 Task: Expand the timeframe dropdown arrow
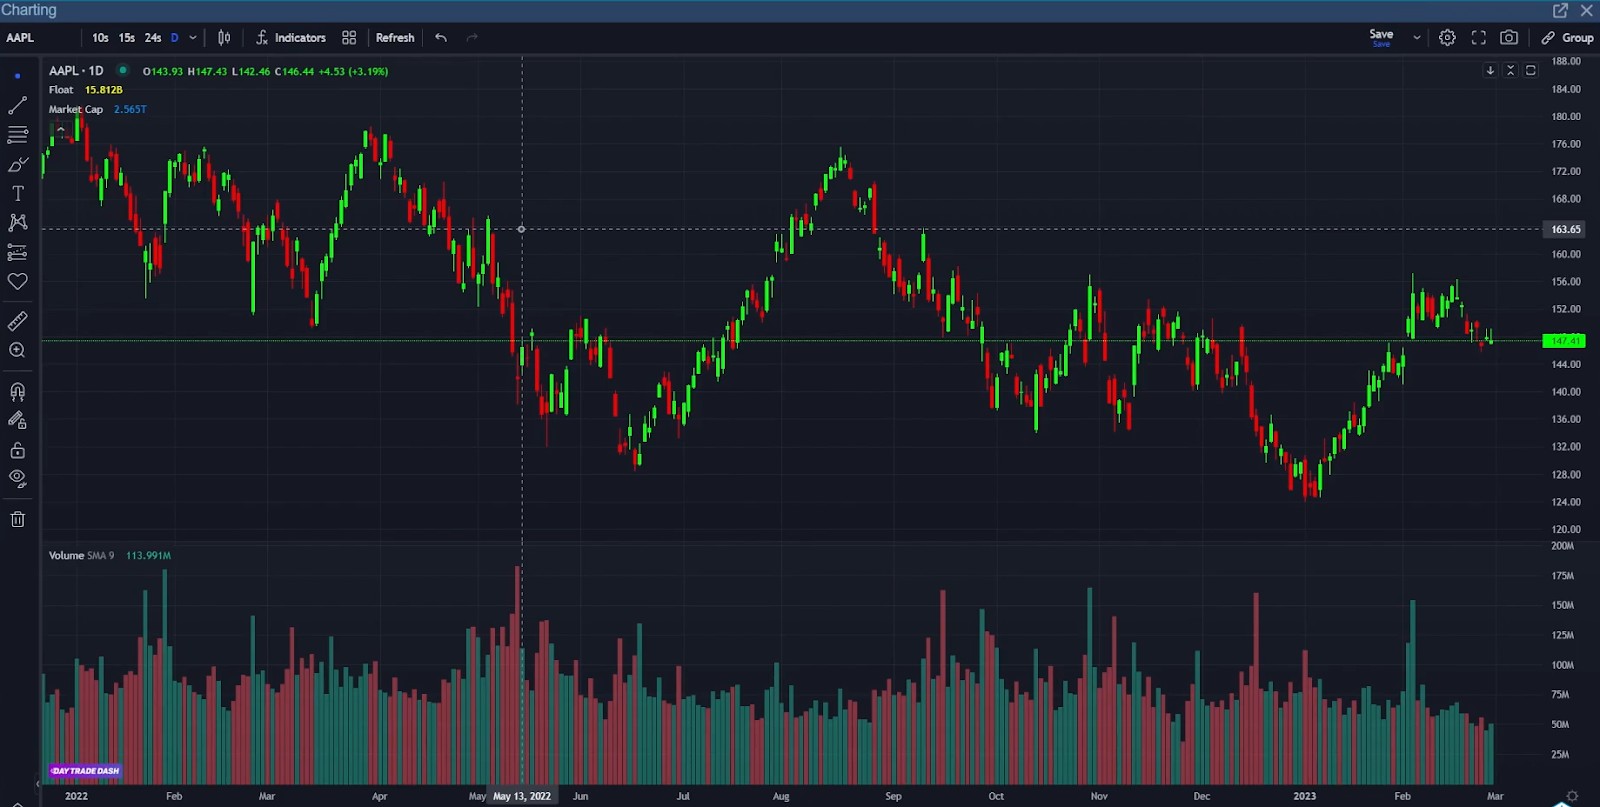(193, 38)
